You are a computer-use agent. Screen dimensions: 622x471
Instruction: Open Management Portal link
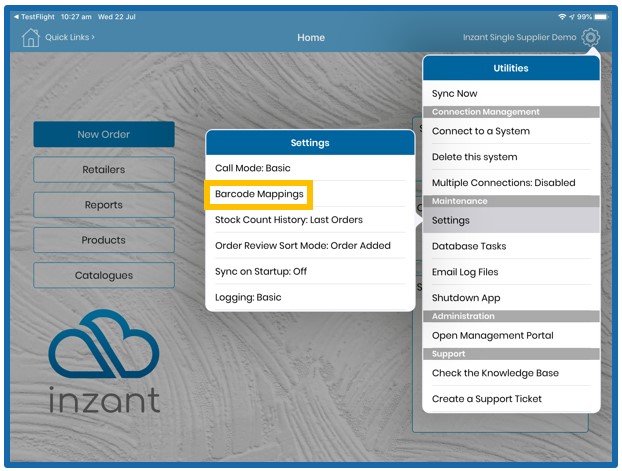click(511, 335)
